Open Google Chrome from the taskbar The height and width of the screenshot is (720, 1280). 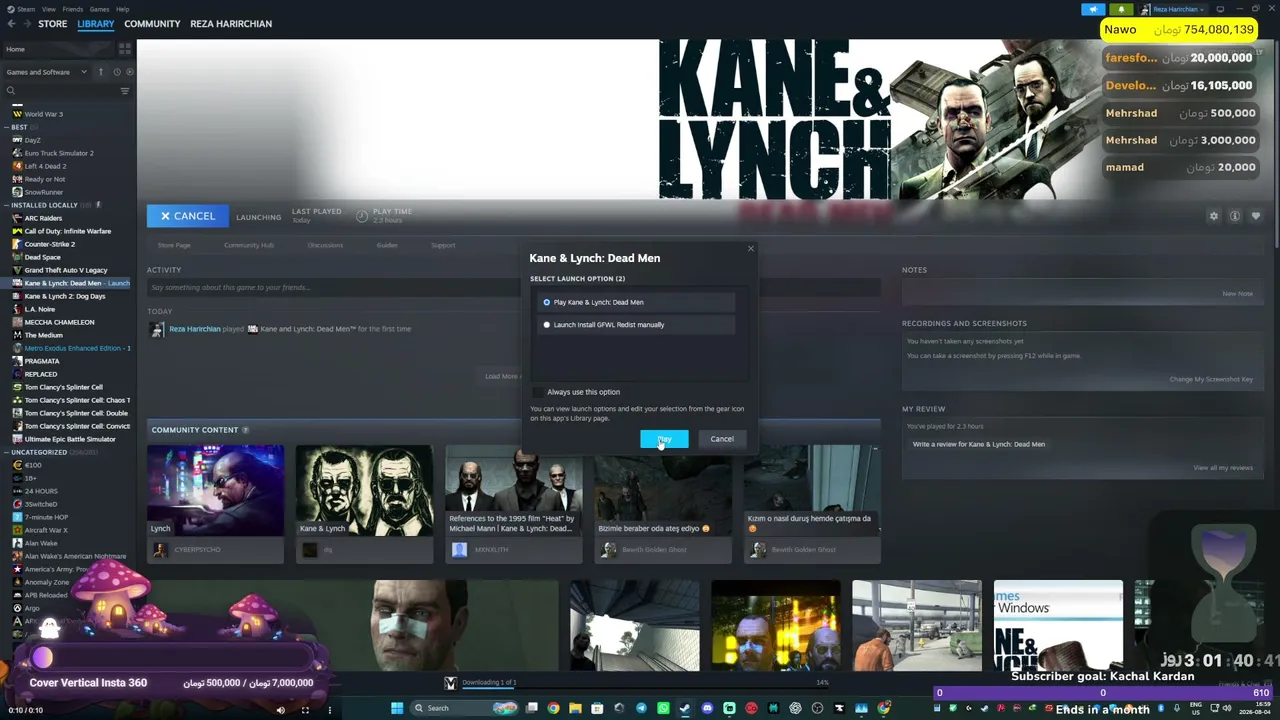[x=553, y=709]
